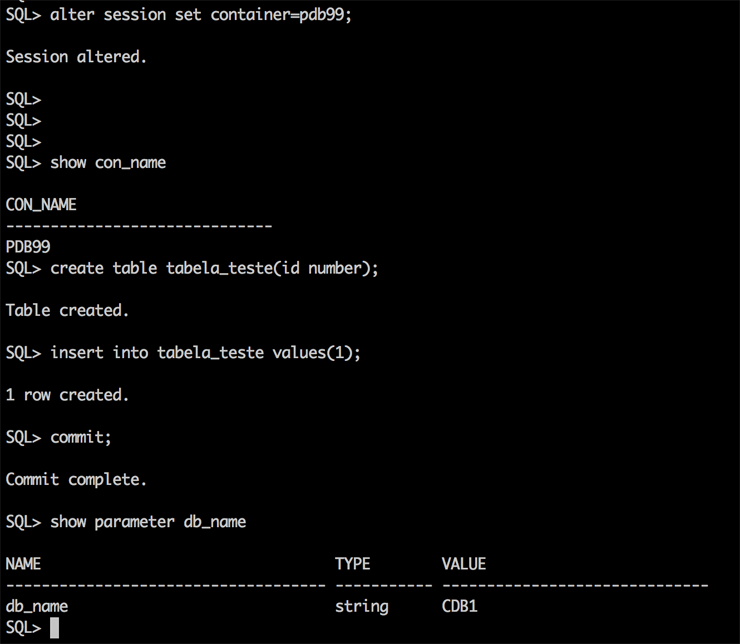Click the NAME column header
Image resolution: width=740 pixels, height=644 pixels.
tap(23, 564)
